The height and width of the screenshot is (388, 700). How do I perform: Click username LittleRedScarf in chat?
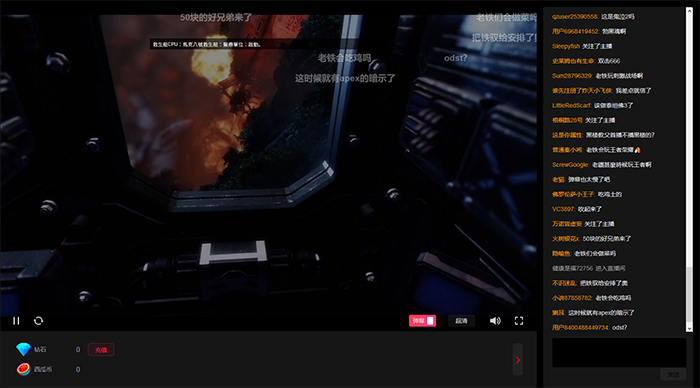[572, 105]
